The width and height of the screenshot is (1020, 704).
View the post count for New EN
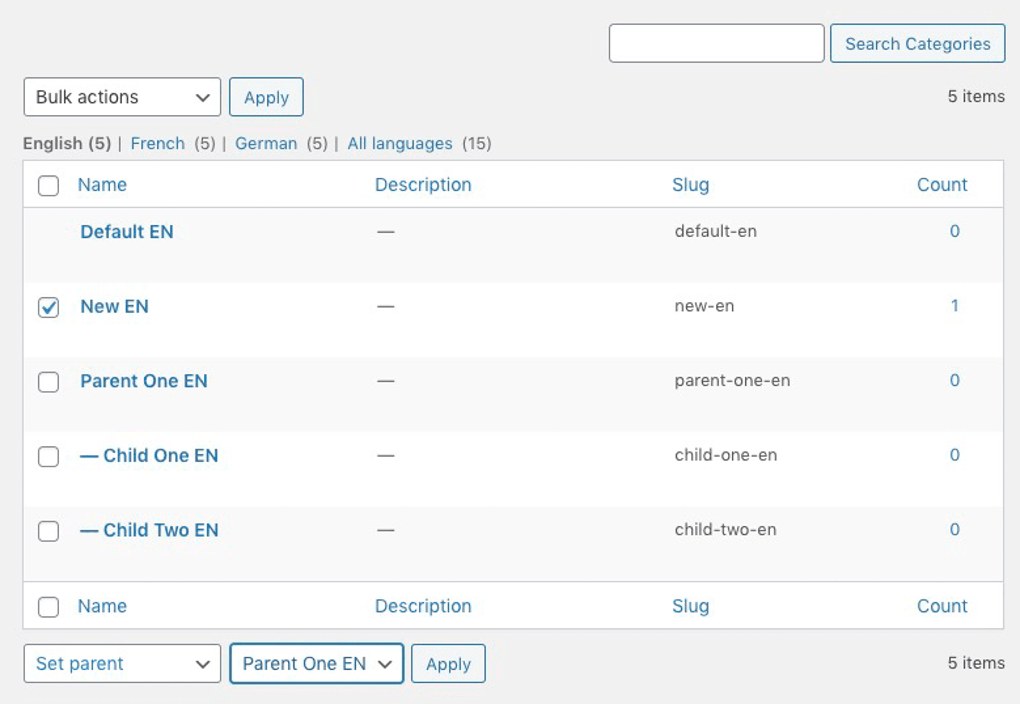click(954, 306)
